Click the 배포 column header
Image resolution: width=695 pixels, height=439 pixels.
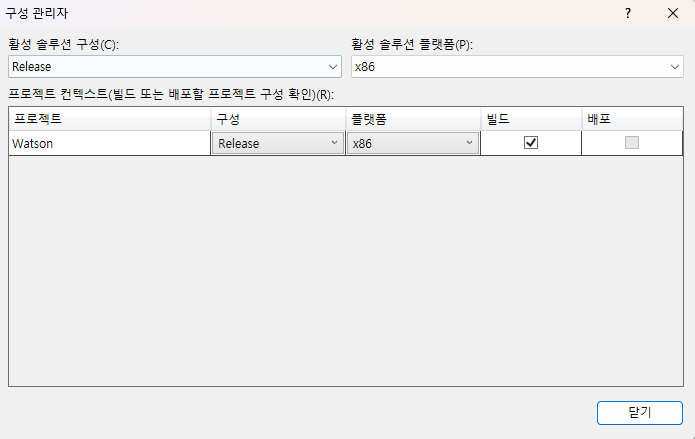(x=632, y=119)
